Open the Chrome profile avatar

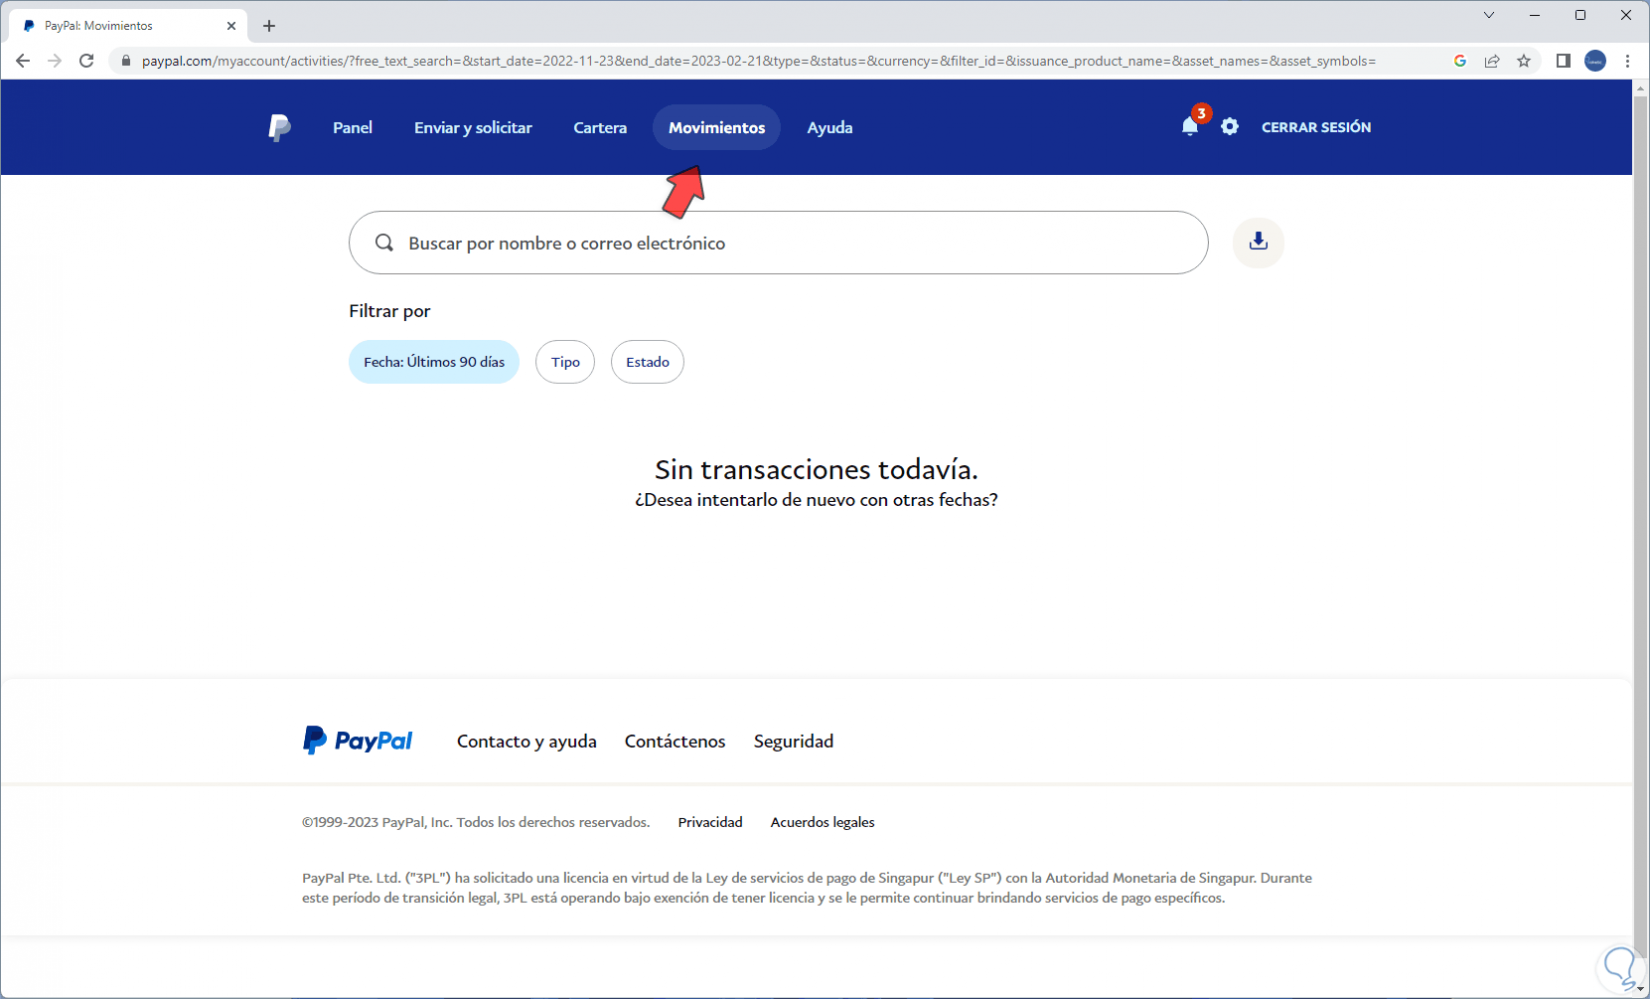coord(1595,61)
